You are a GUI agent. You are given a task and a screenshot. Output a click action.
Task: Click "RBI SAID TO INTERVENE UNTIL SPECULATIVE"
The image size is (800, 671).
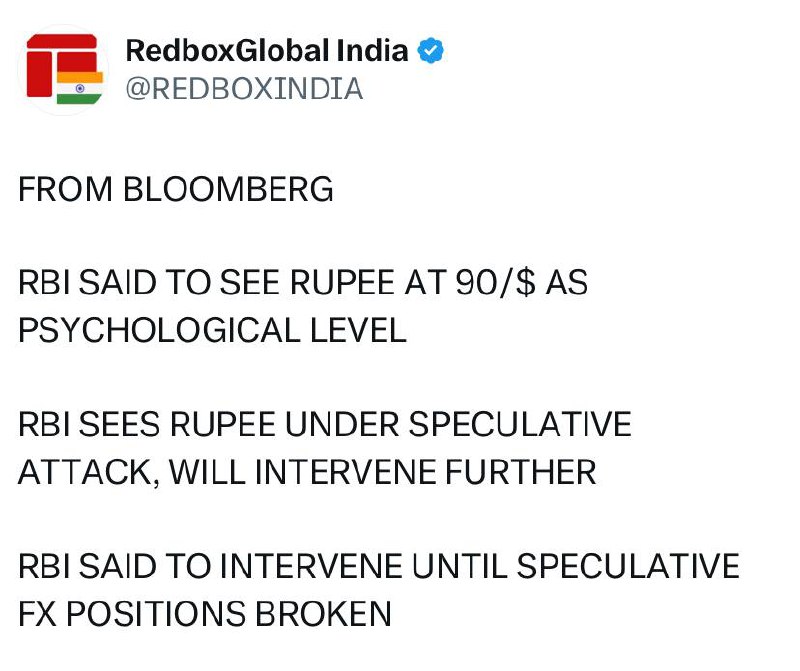(379, 566)
